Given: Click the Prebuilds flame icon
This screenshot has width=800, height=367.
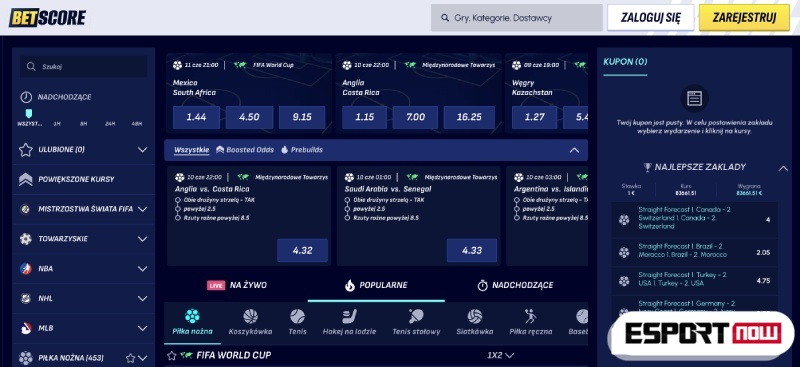Looking at the screenshot, I should click(285, 150).
